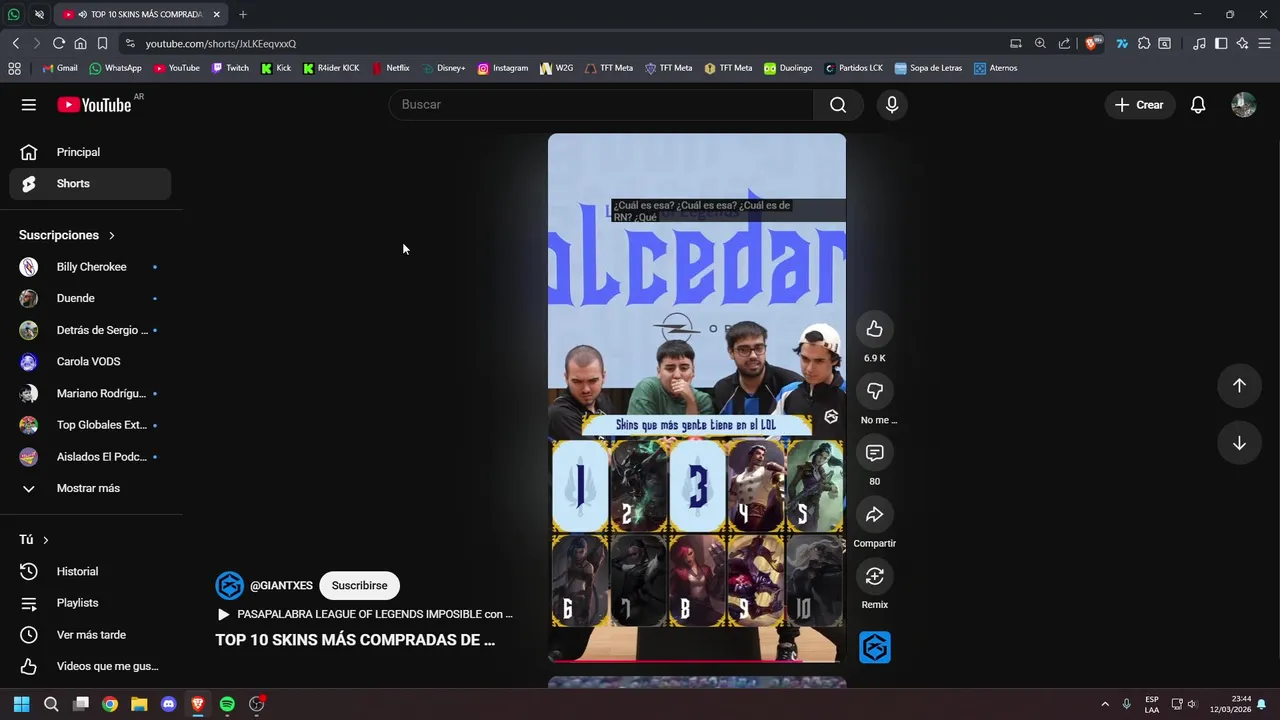Subscribe to GIANTXES with Suscribirse

tap(359, 586)
